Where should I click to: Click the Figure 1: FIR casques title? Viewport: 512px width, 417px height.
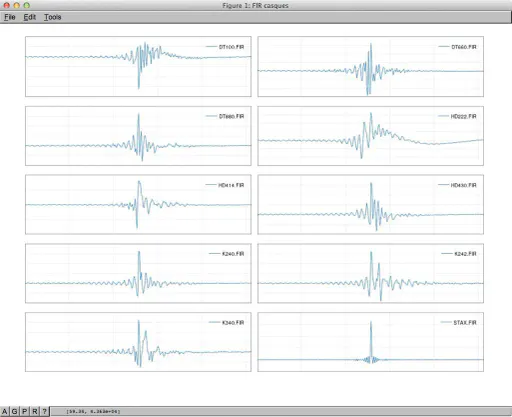click(255, 5)
